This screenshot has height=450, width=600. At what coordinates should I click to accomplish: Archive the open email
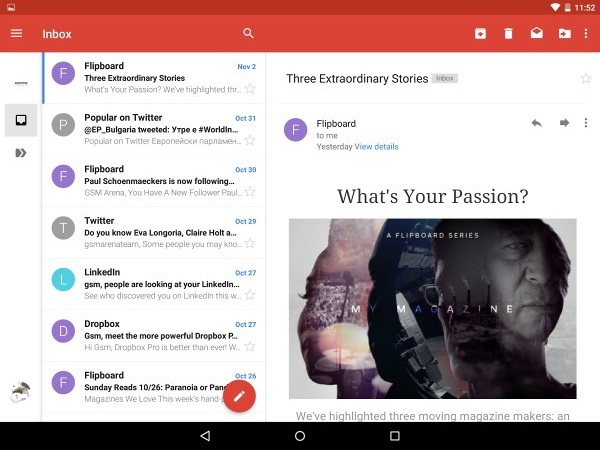(481, 34)
